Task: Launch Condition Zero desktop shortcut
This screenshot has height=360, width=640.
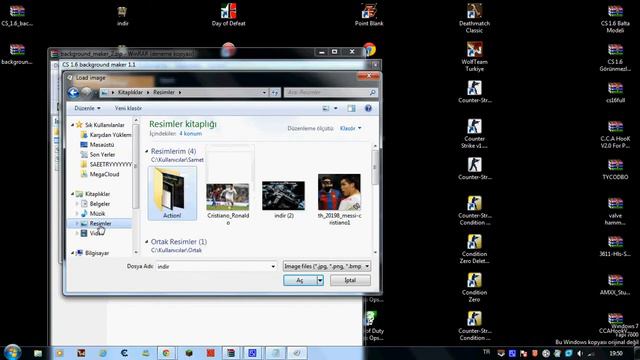Action: [474, 287]
